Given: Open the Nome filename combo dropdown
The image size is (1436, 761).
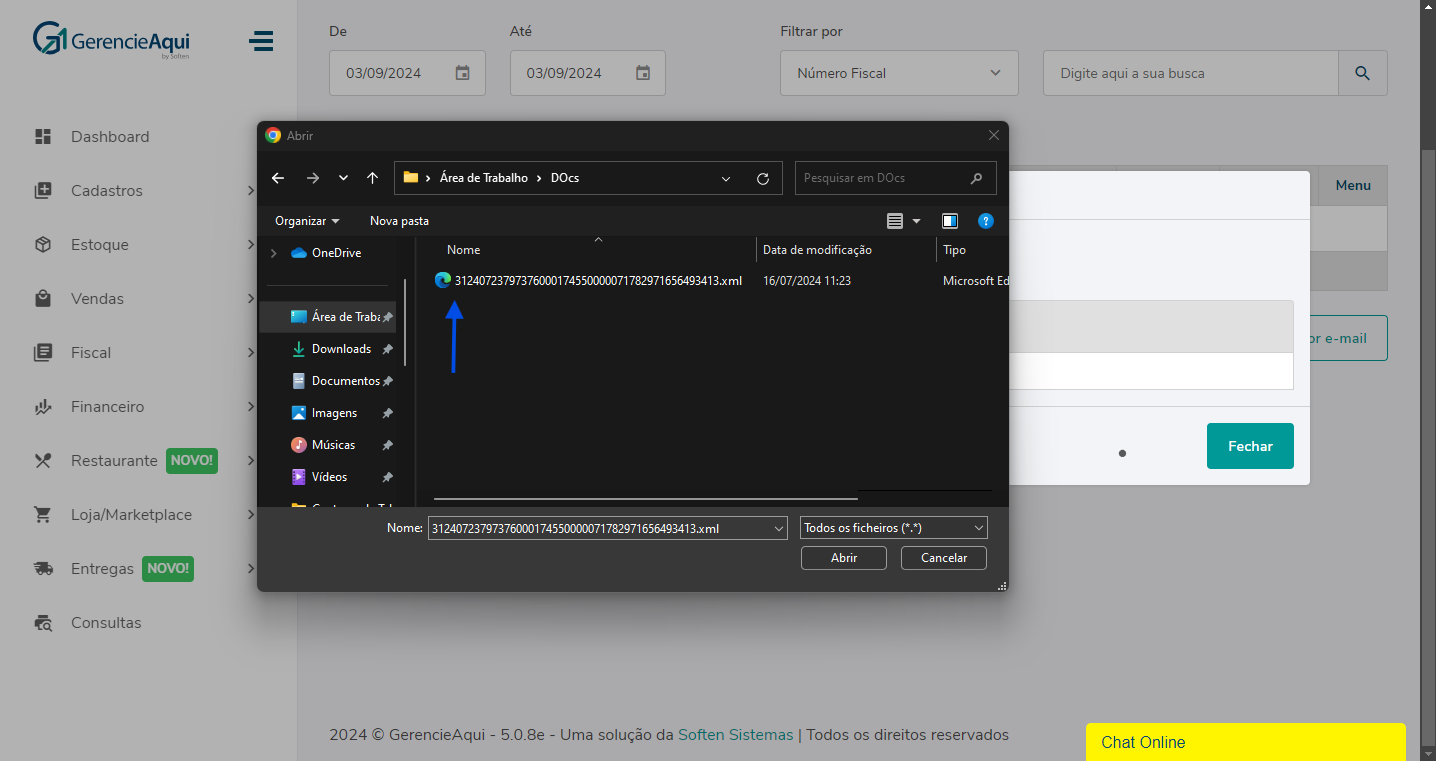Looking at the screenshot, I should coord(779,528).
